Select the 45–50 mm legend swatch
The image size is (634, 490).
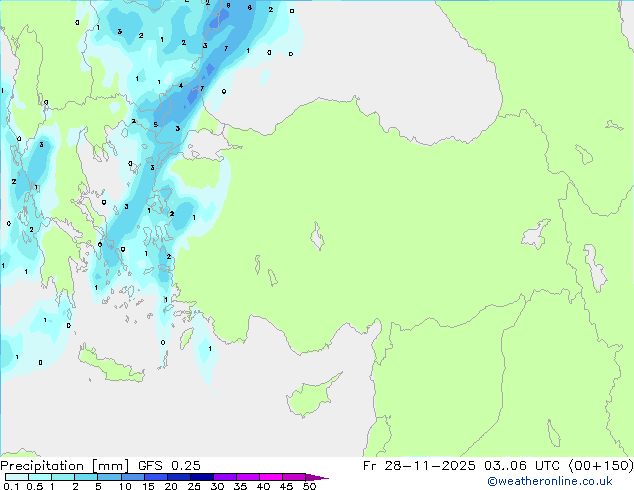pyautogui.click(x=294, y=477)
